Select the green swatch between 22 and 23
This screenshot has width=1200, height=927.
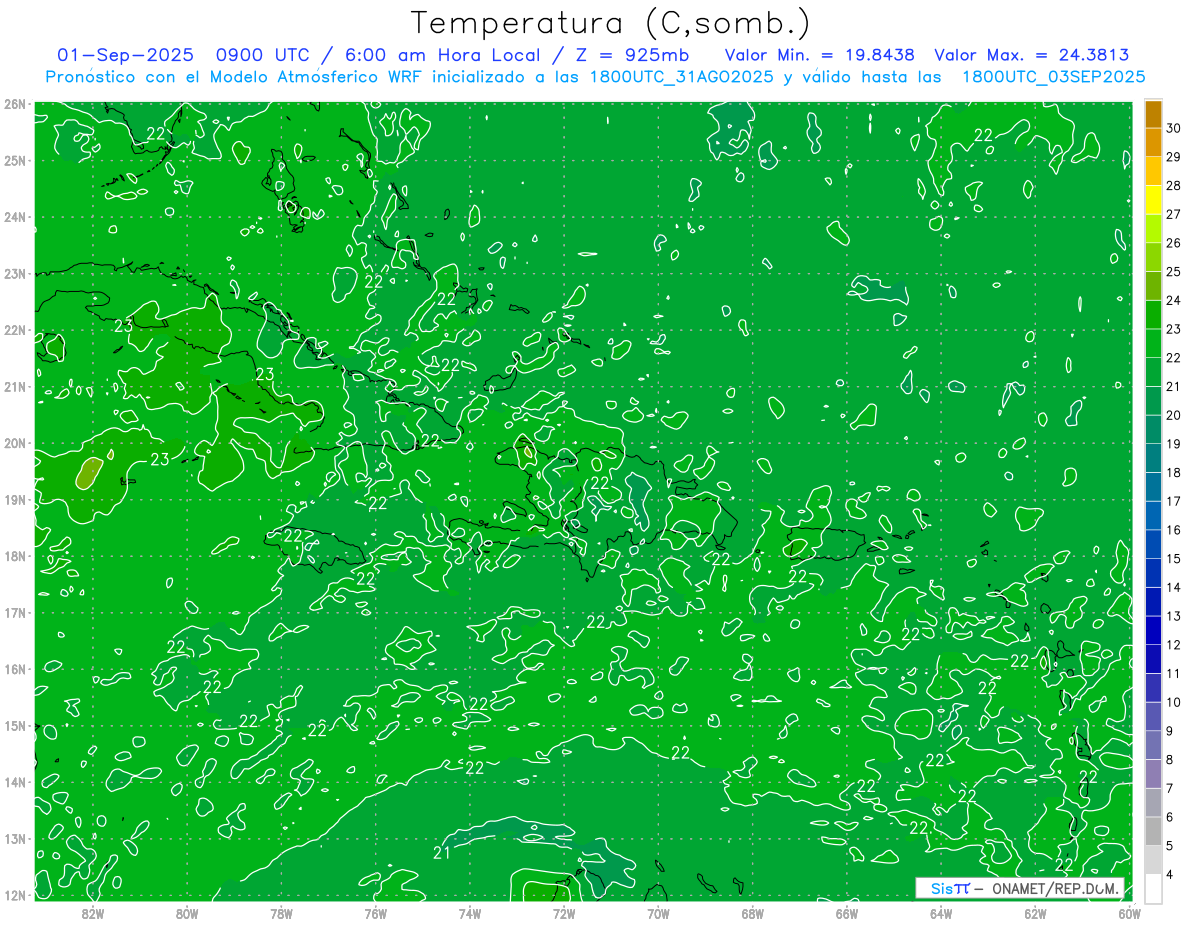tap(1154, 344)
